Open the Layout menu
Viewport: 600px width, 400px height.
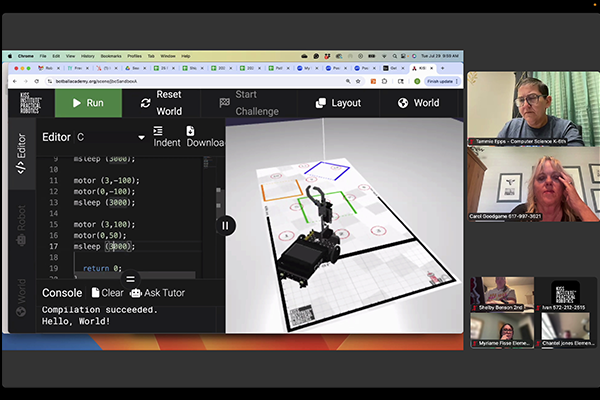click(335, 103)
